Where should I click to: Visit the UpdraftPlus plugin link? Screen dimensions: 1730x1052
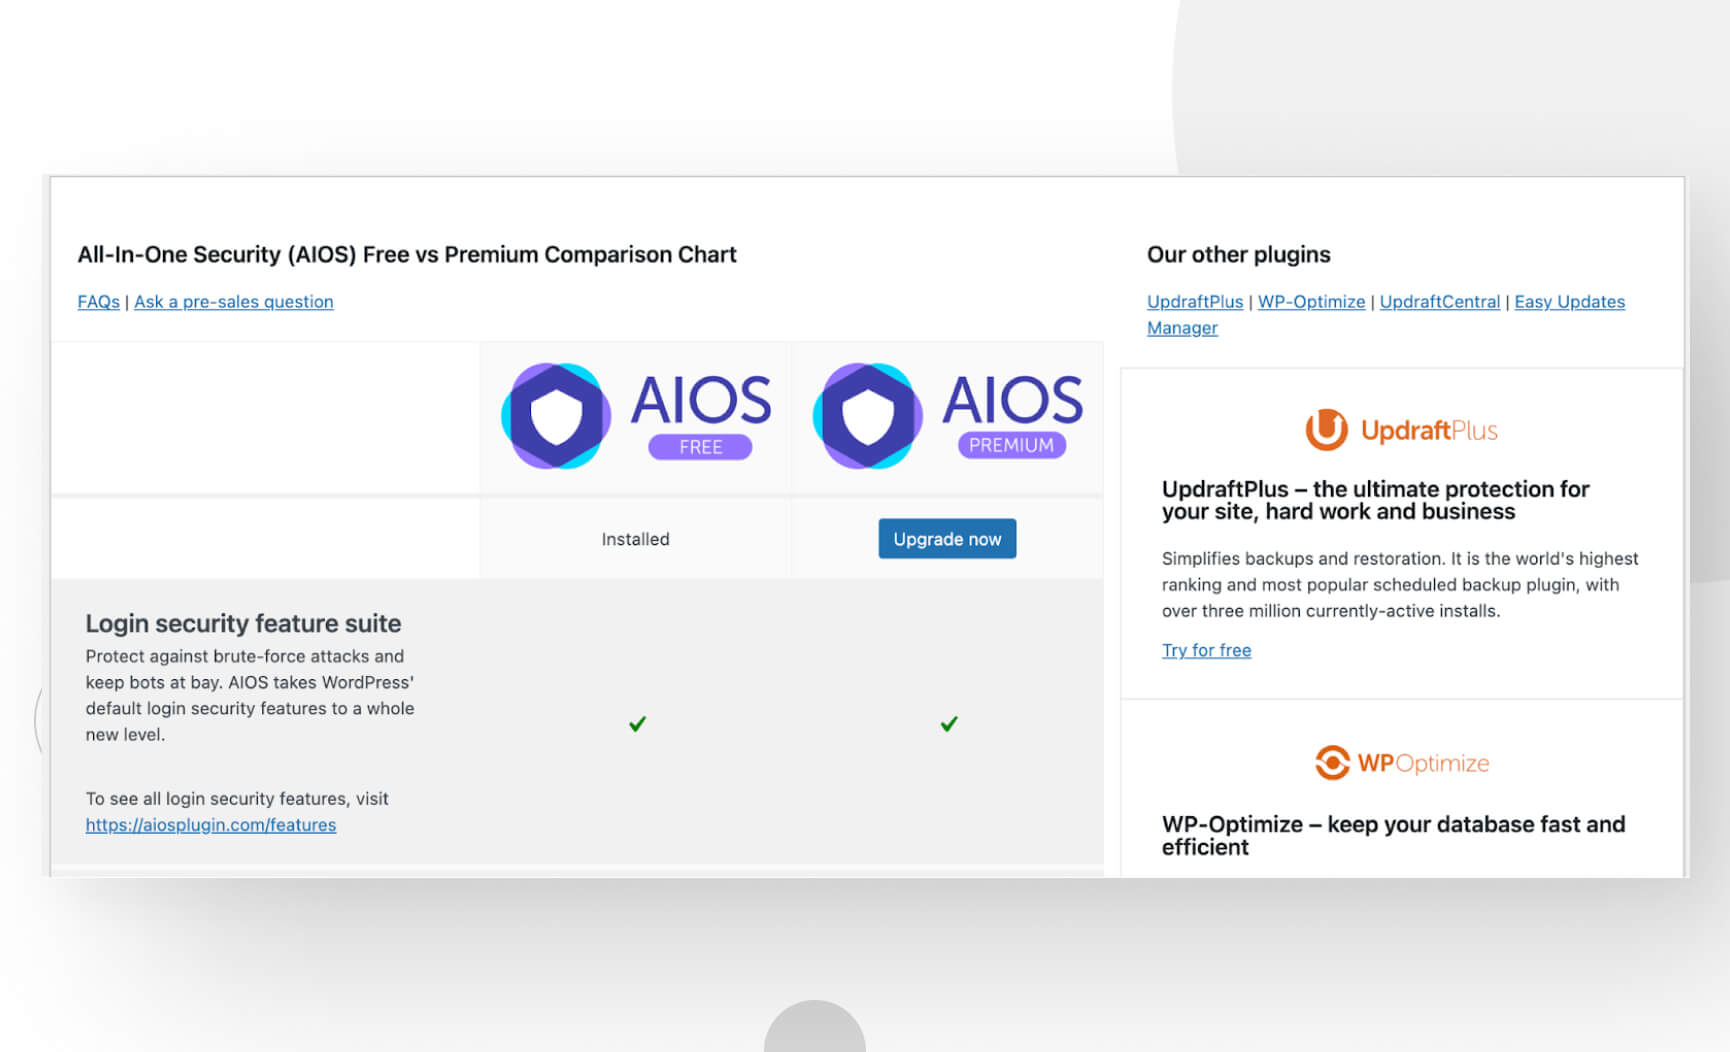coord(1194,301)
